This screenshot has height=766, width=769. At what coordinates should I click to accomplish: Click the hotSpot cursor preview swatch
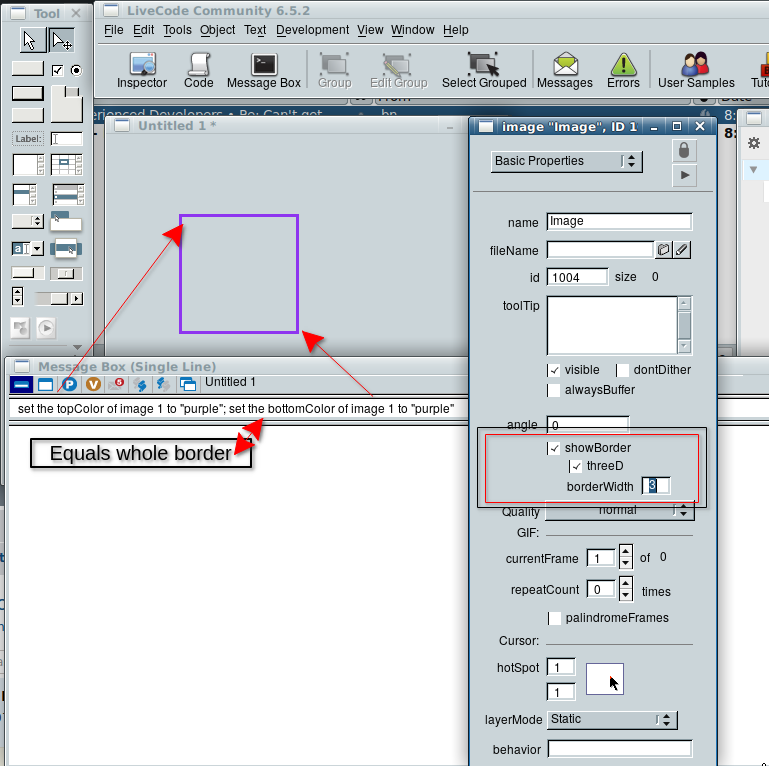(604, 681)
